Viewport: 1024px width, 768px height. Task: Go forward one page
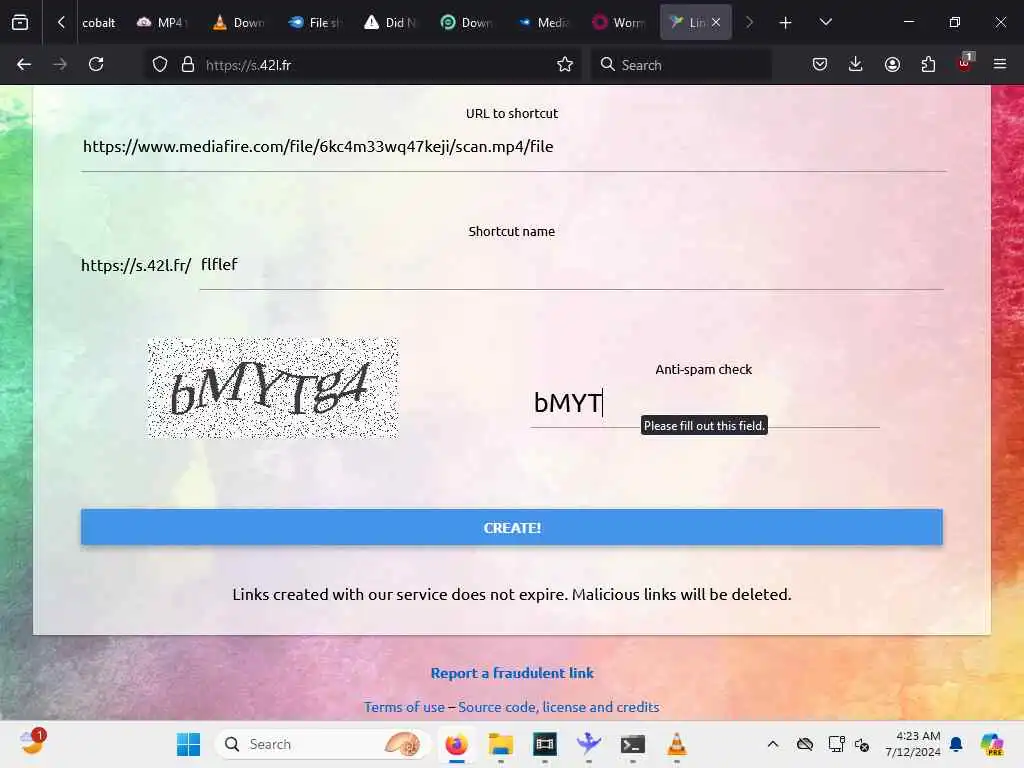[59, 64]
